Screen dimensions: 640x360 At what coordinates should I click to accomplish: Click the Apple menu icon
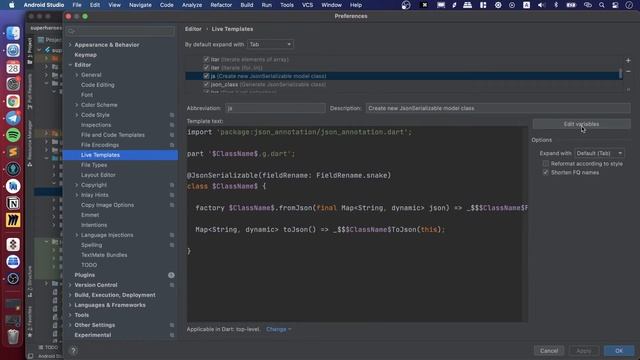tap(11, 5)
